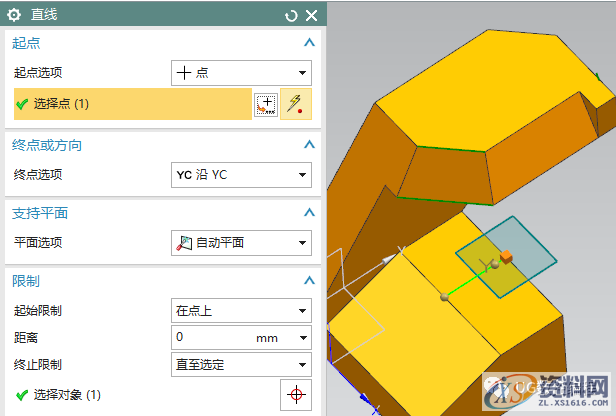Open the 终止限制 dropdown showing 直至选定
This screenshot has height=416, width=616.
click(241, 365)
